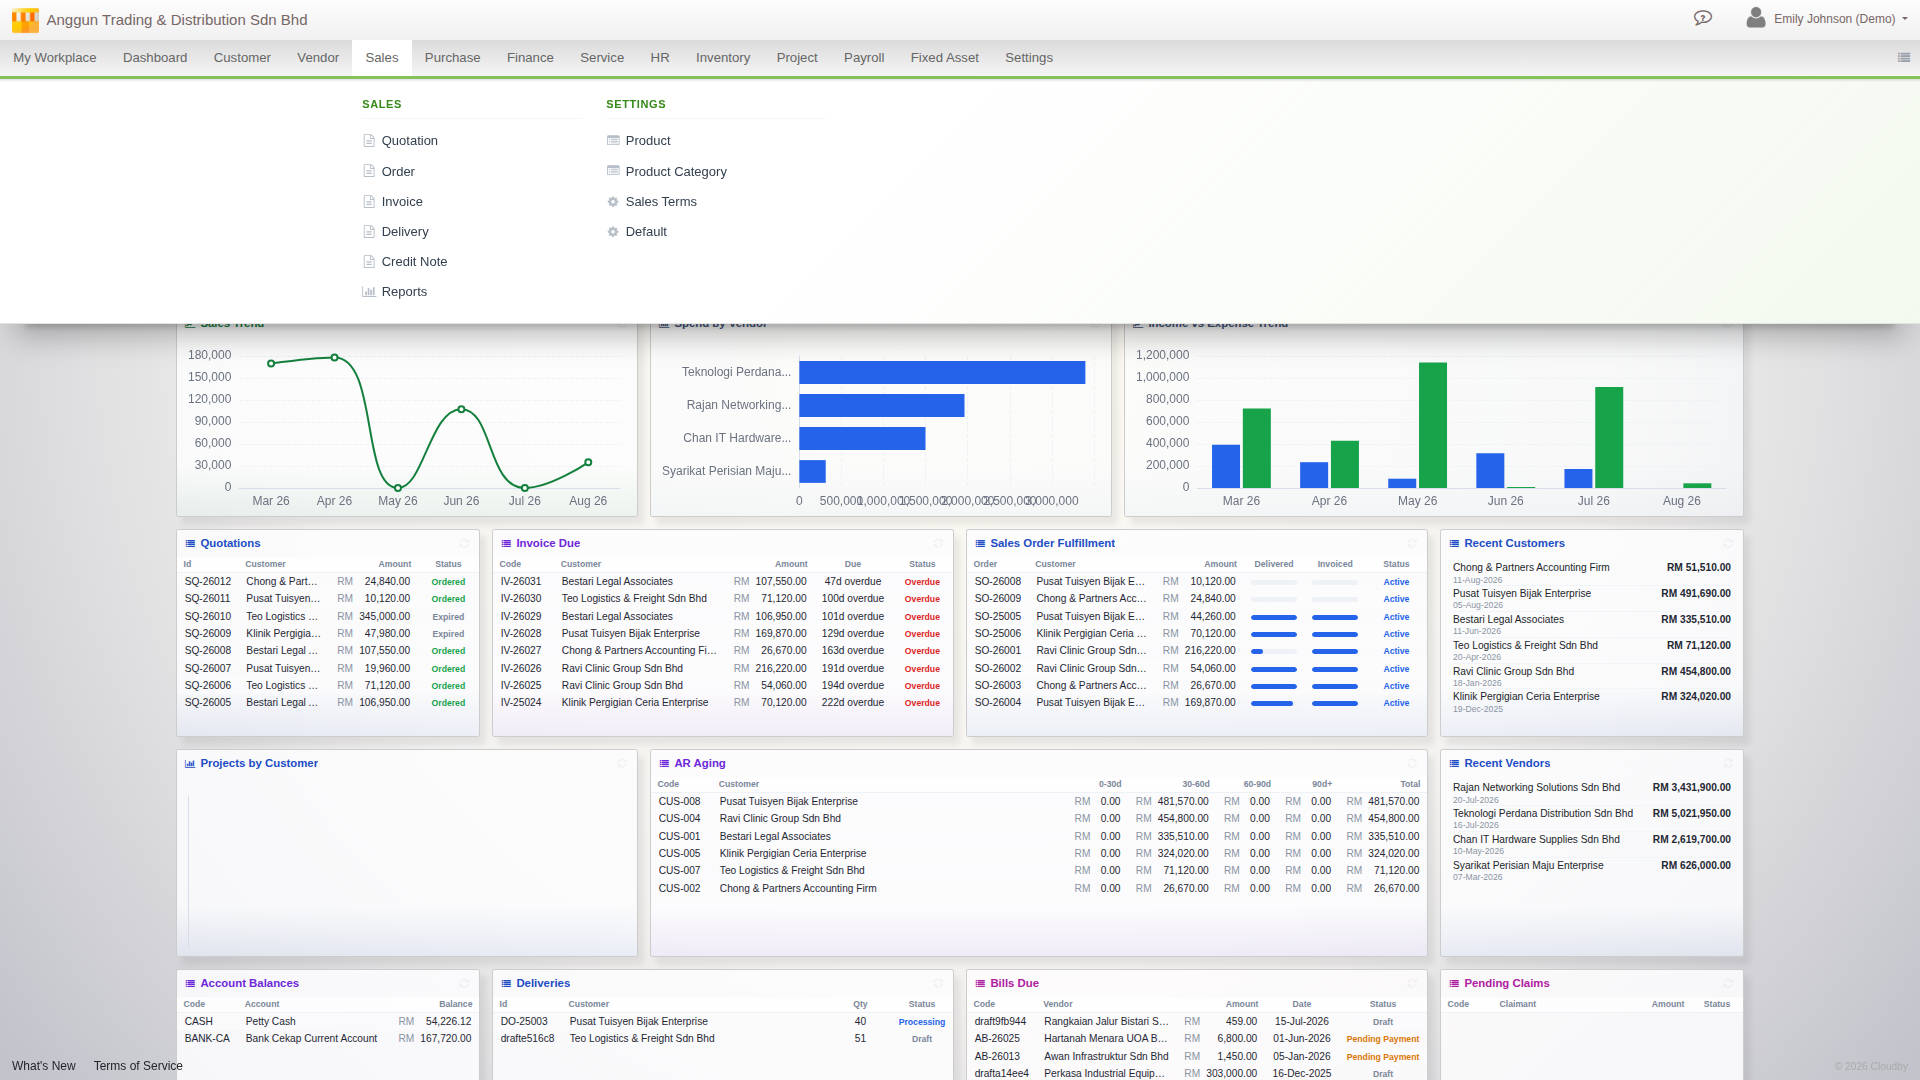Click the table icon beside Product Category
Image resolution: width=1920 pixels, height=1080 pixels.
[x=613, y=172]
